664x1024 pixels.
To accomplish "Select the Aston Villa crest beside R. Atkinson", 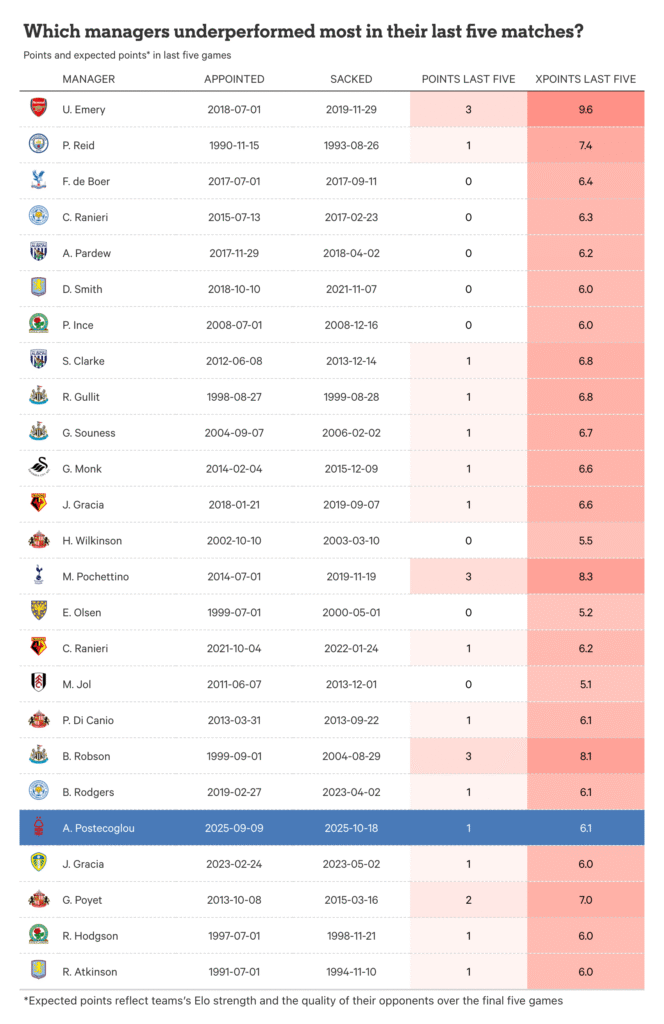I will (x=38, y=971).
